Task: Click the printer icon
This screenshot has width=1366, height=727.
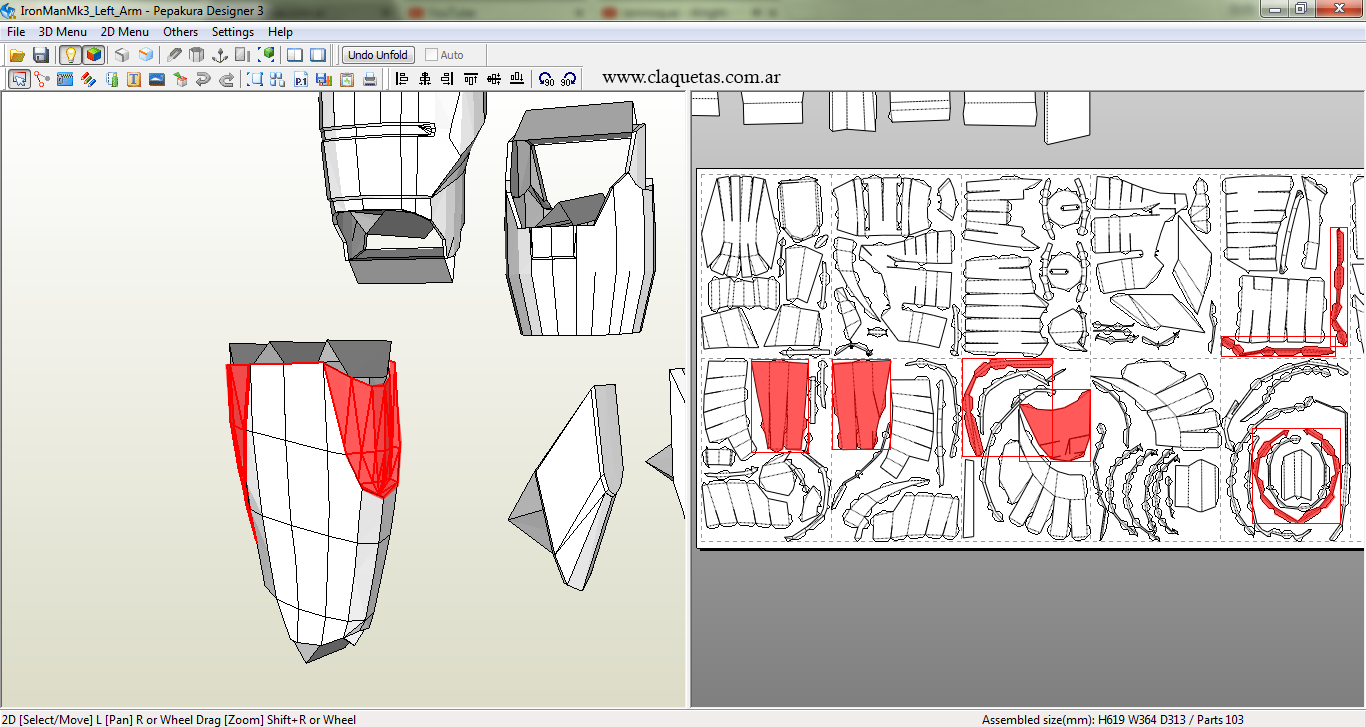Action: click(369, 79)
